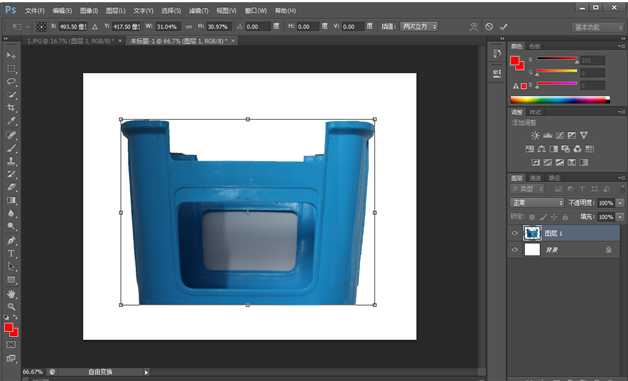
Task: Toggle the link aspect ratio chain
Action: coord(189,27)
